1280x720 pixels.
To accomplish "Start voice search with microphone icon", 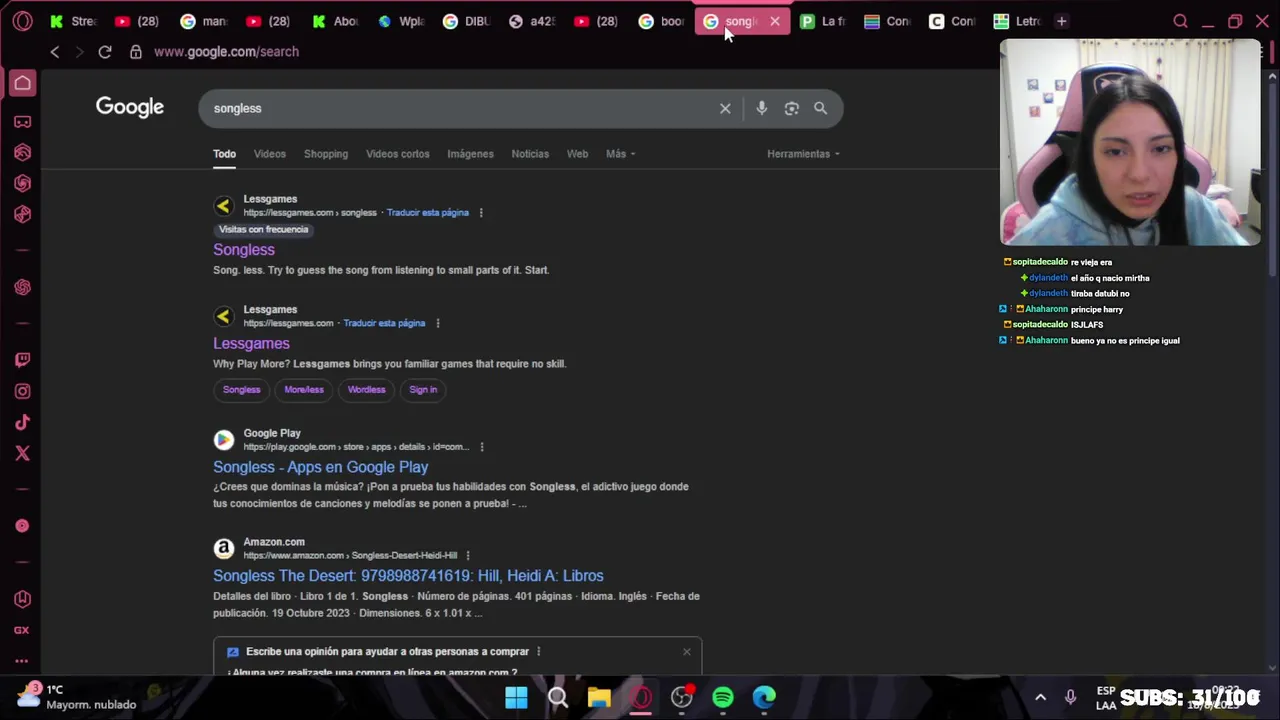I will point(762,108).
